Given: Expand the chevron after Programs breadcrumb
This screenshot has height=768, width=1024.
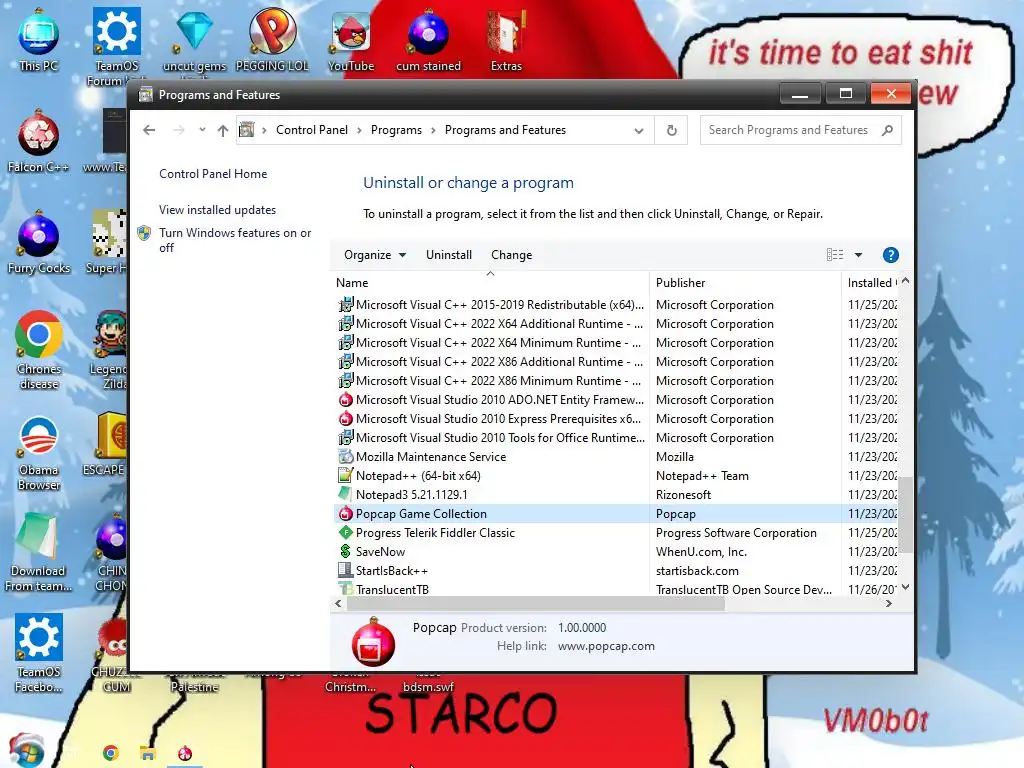Looking at the screenshot, I should (x=433, y=130).
